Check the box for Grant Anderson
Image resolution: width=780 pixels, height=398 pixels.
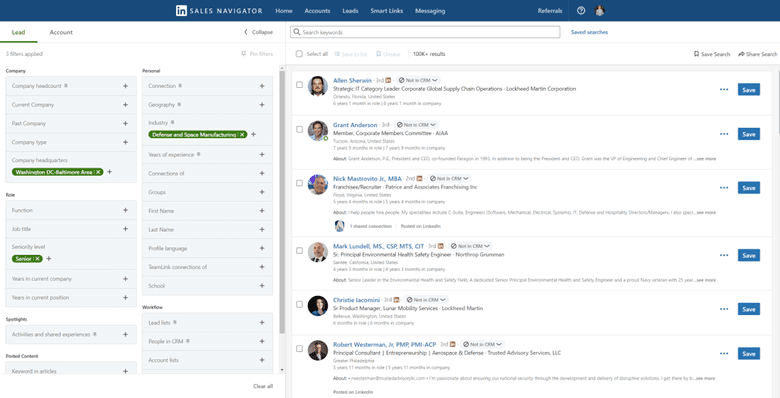tap(299, 129)
